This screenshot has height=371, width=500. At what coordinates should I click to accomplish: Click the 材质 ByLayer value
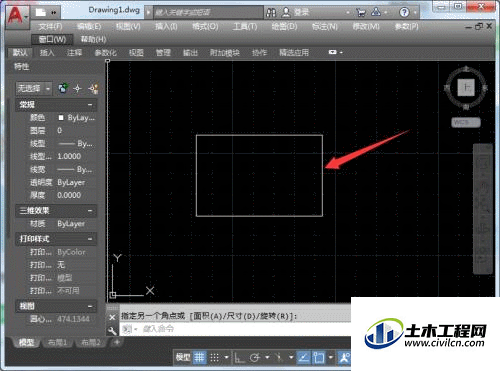click(x=71, y=224)
